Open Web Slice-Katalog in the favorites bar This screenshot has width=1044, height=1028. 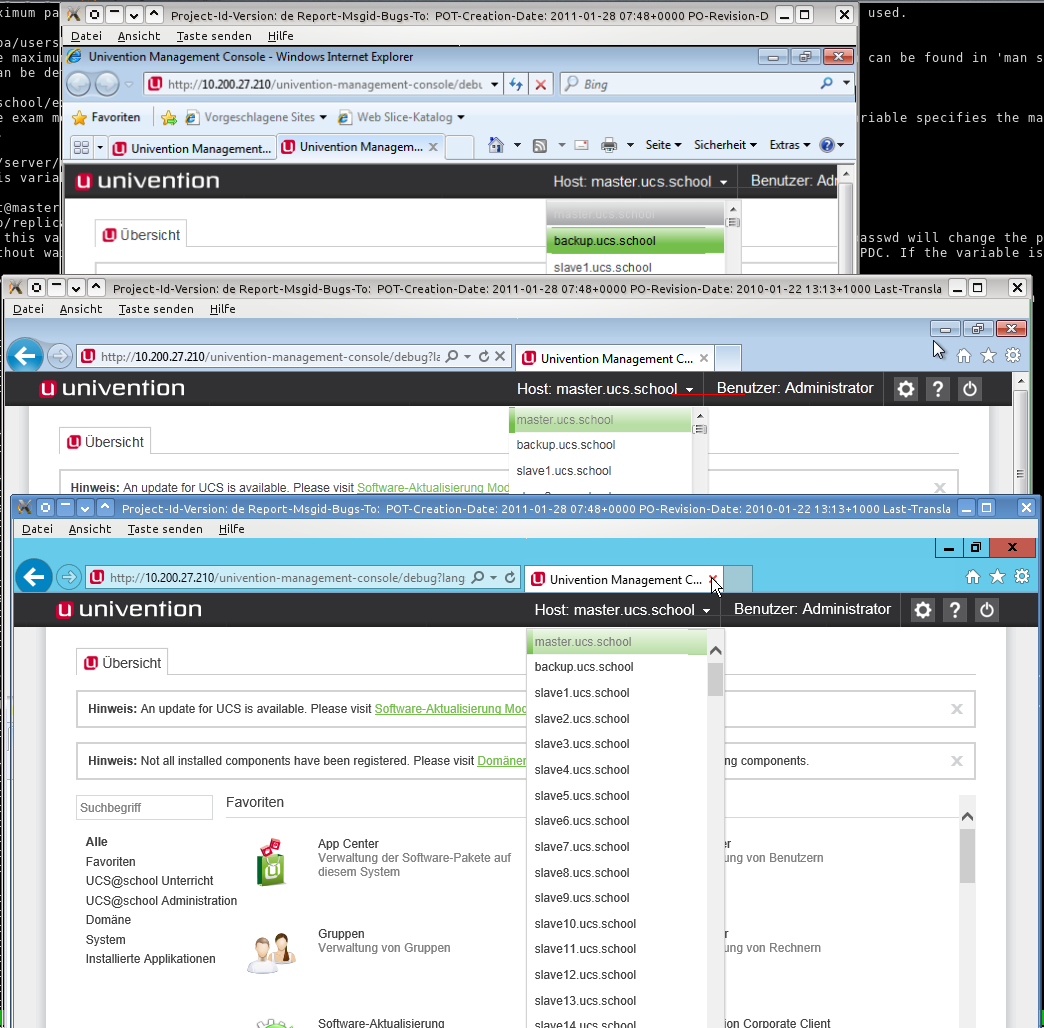pos(402,118)
